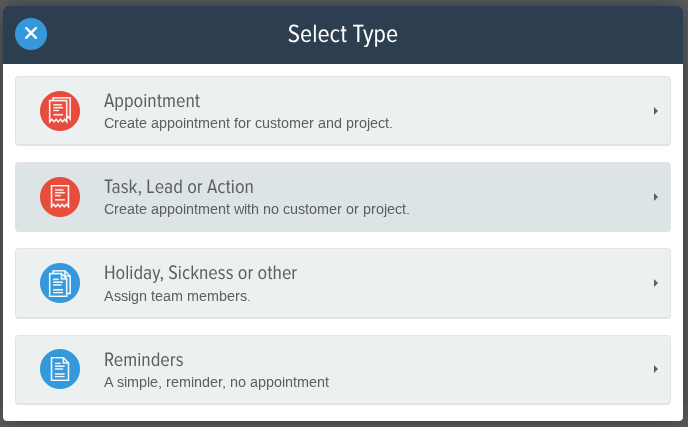
Task: Select the Task, Lead or Action heading
Action: 179,187
